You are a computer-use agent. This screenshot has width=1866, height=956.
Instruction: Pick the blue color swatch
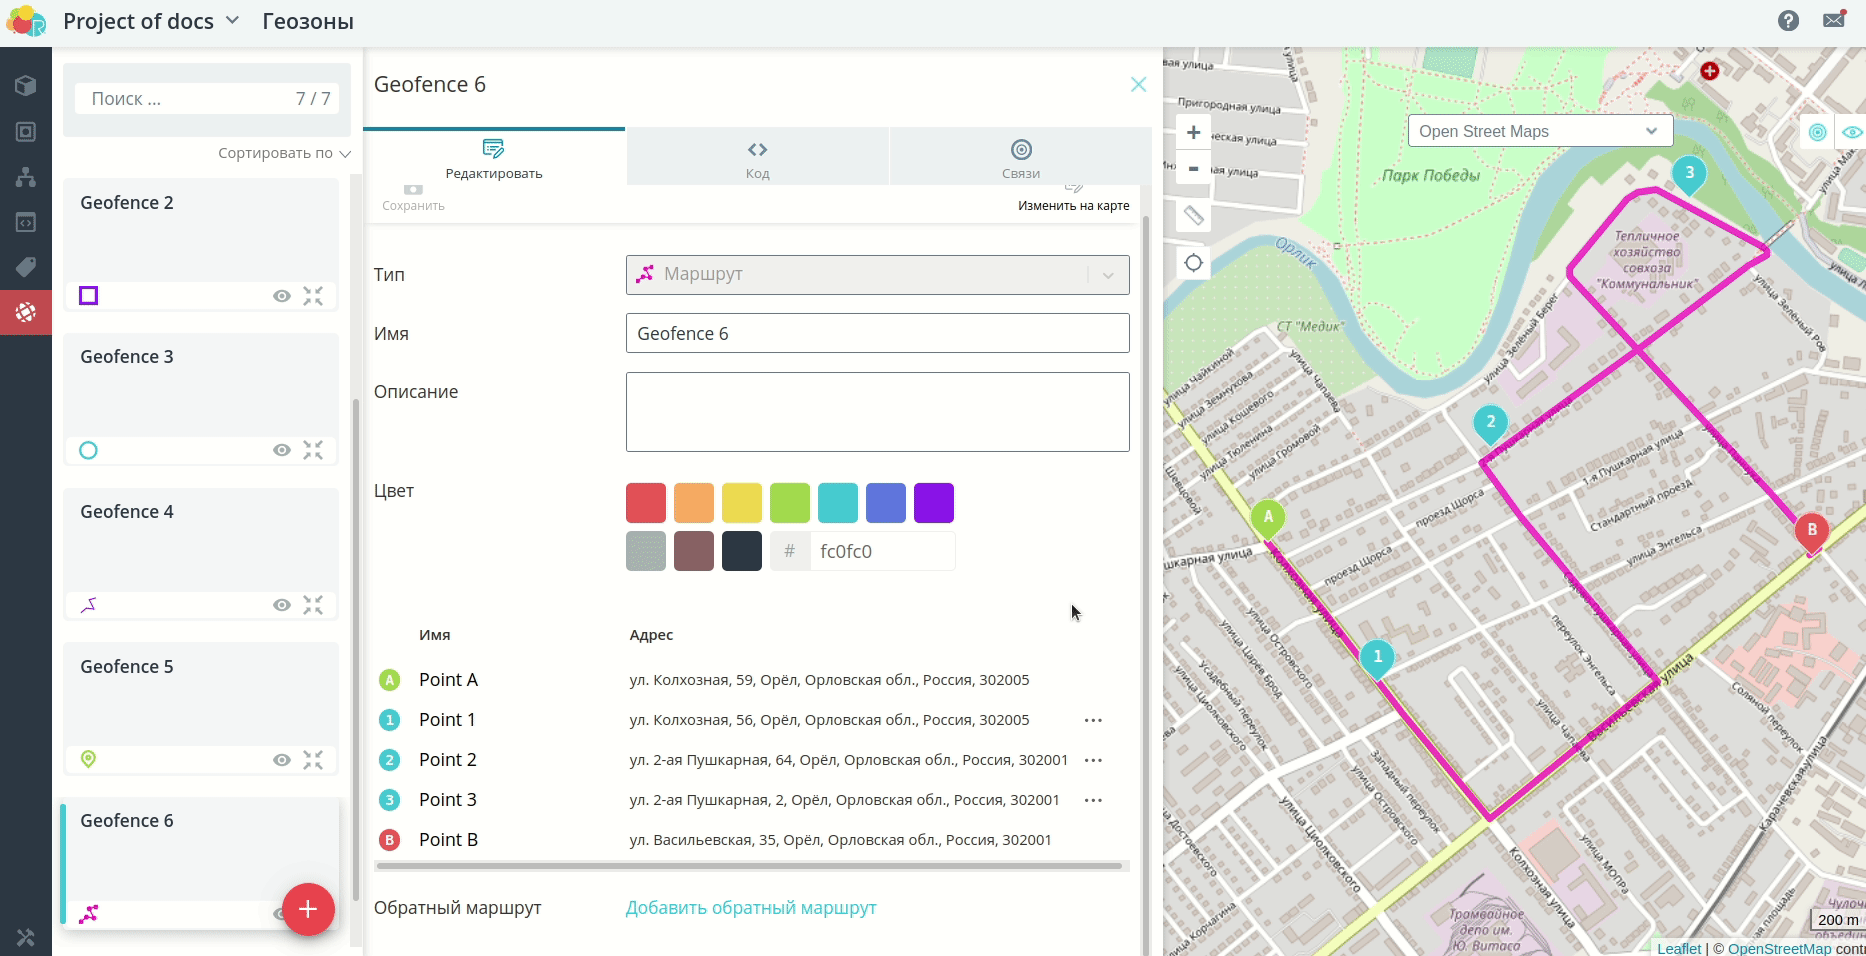(x=886, y=503)
